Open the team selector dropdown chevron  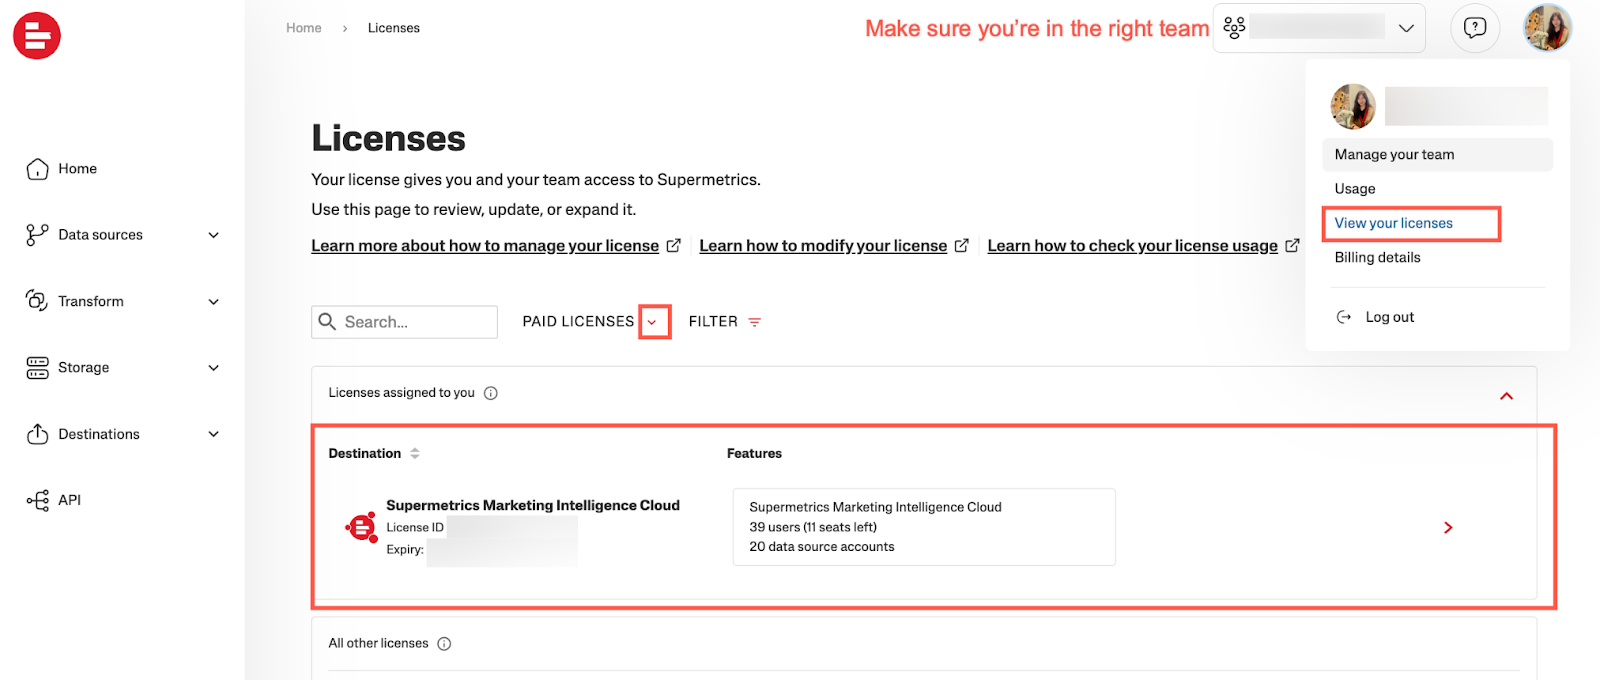(x=1406, y=28)
